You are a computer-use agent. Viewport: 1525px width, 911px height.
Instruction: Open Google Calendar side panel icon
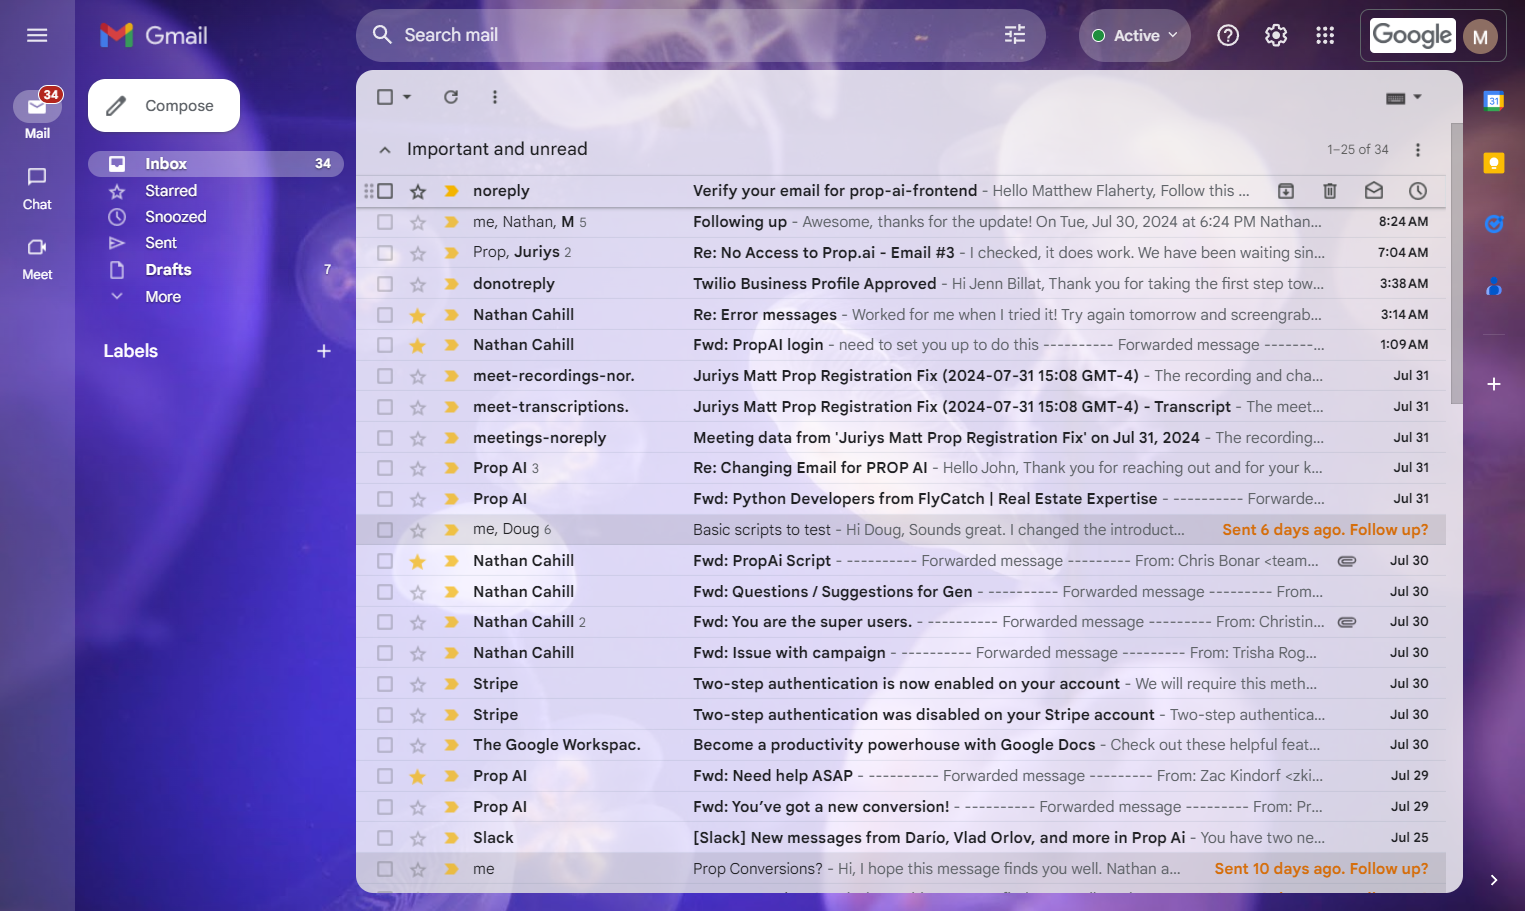click(1494, 100)
